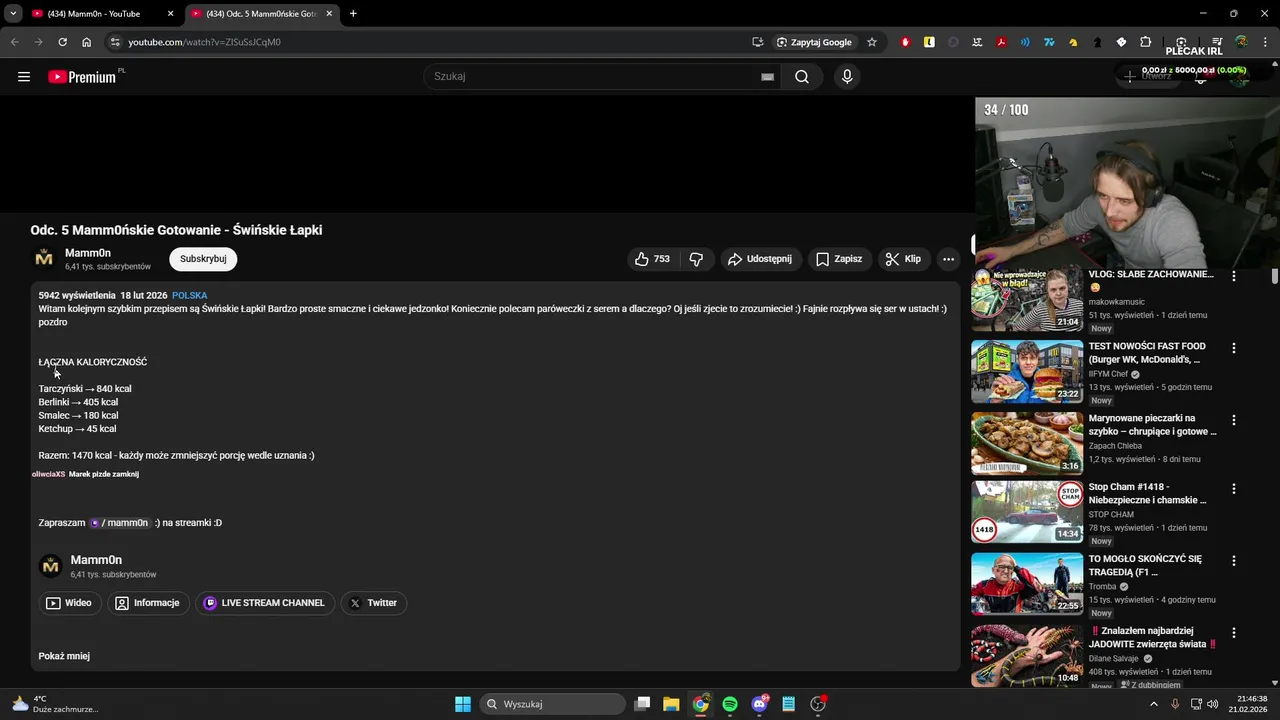Go back using the browser back arrow
This screenshot has width=1280, height=720.
click(14, 42)
